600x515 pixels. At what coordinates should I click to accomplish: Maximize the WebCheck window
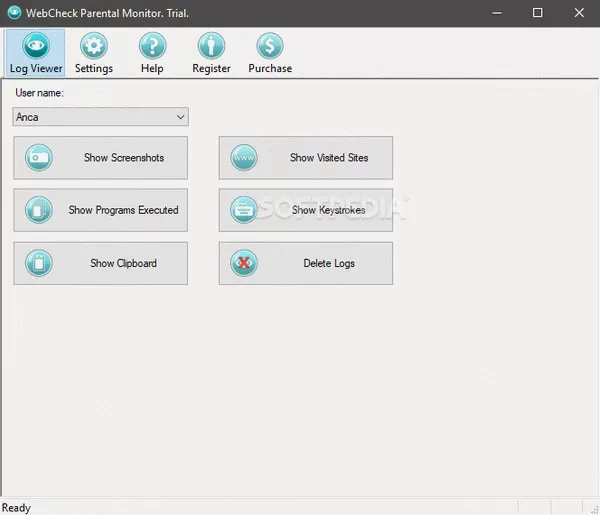tap(538, 13)
